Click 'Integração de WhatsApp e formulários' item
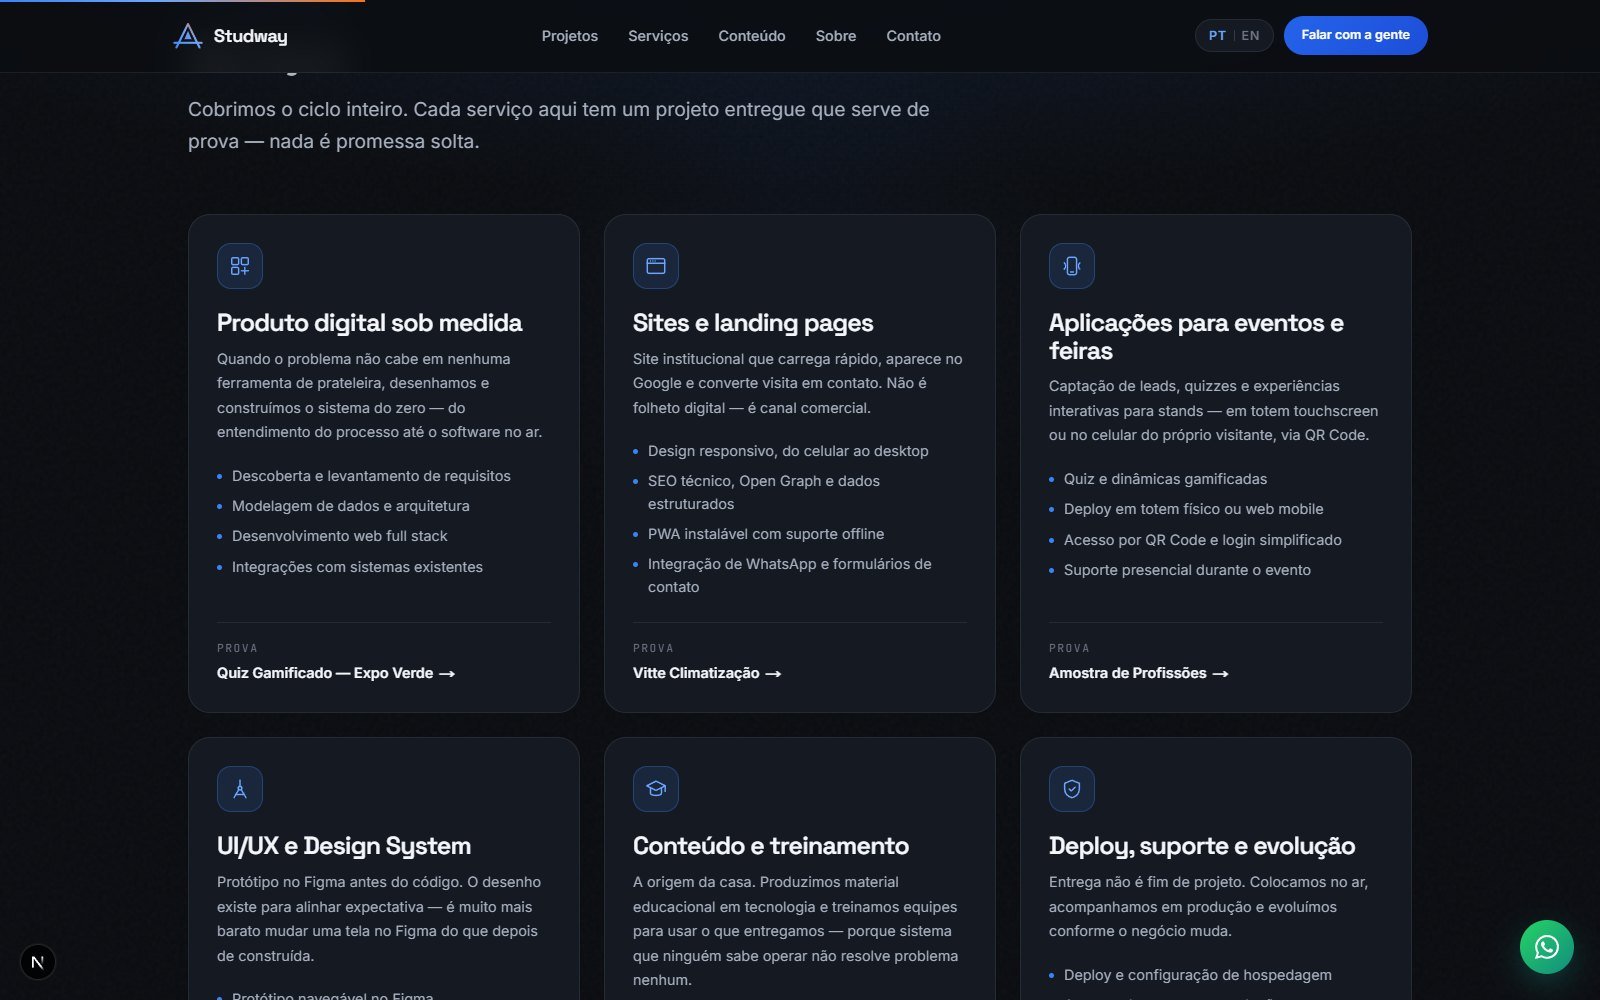 pos(790,575)
